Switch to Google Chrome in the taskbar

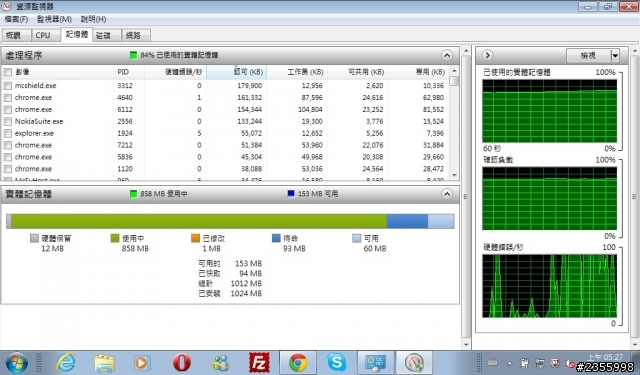coord(298,362)
